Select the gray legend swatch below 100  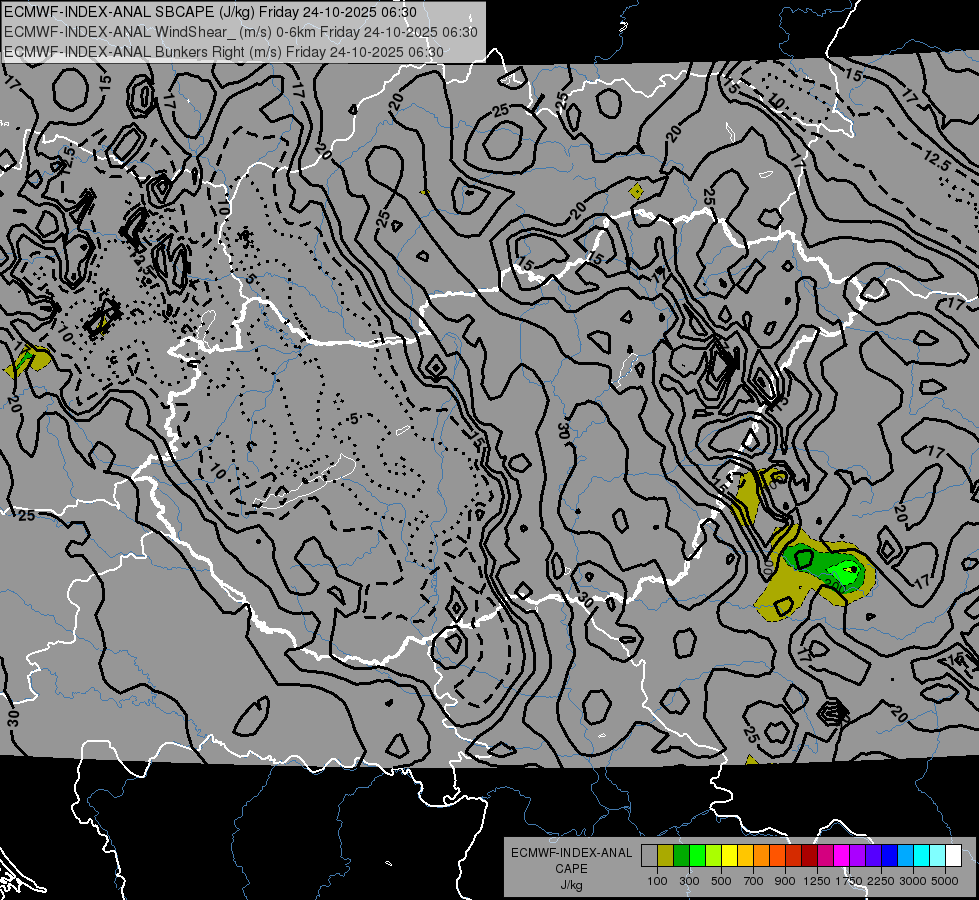tap(649, 856)
